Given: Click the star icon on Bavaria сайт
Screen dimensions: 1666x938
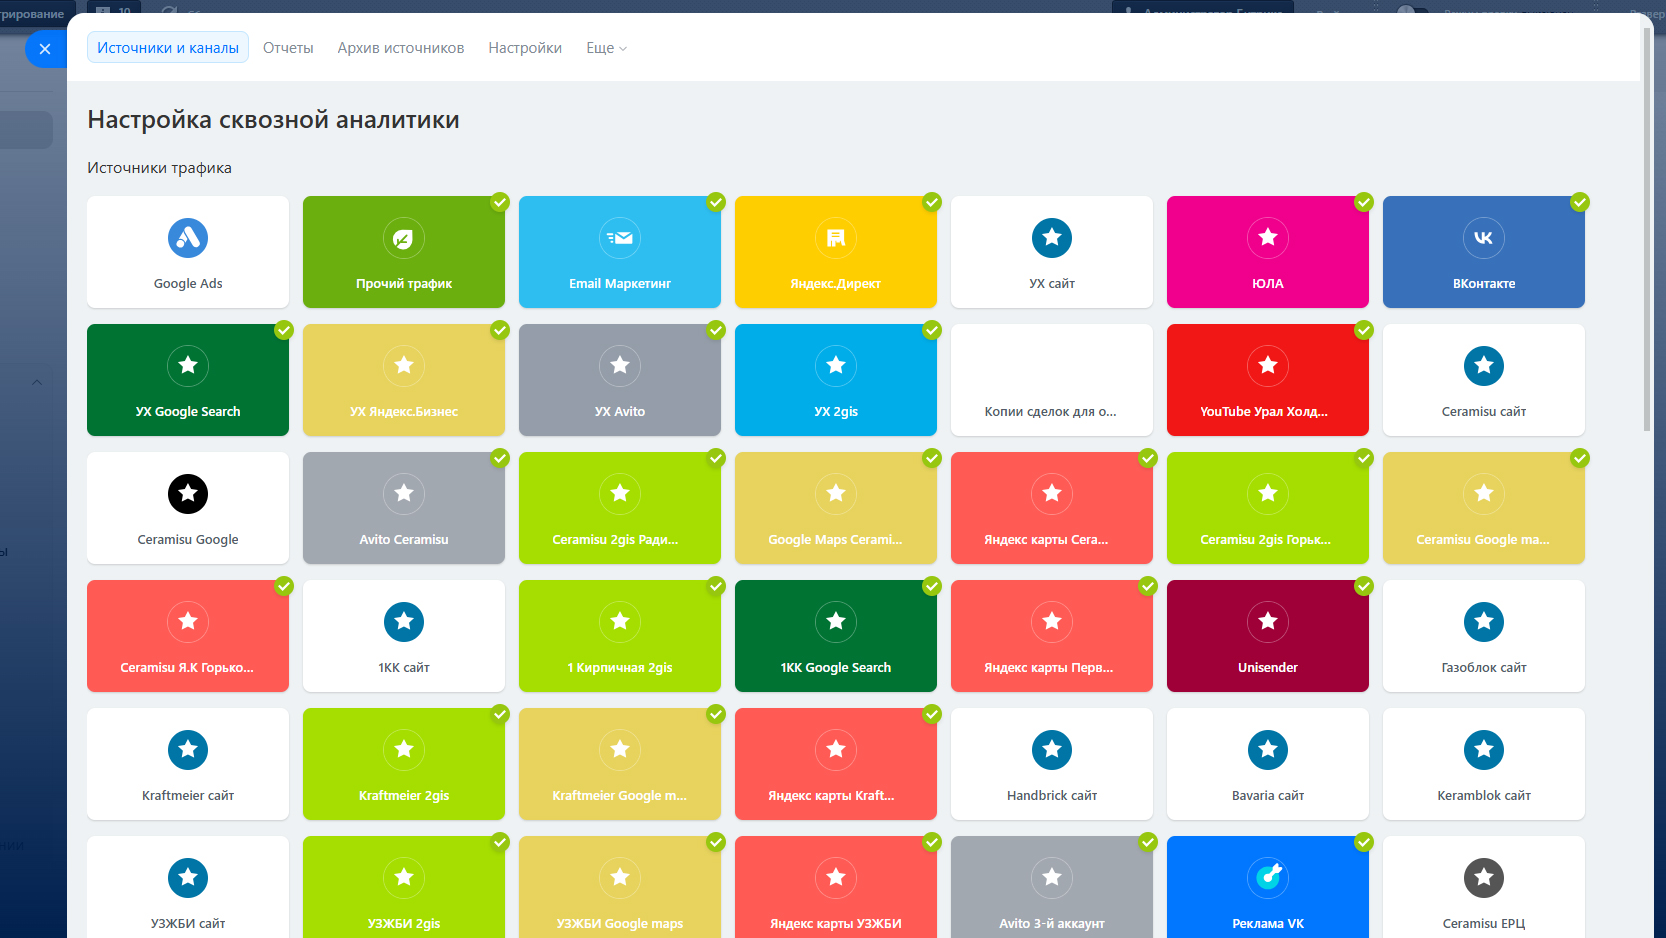Looking at the screenshot, I should tap(1268, 750).
